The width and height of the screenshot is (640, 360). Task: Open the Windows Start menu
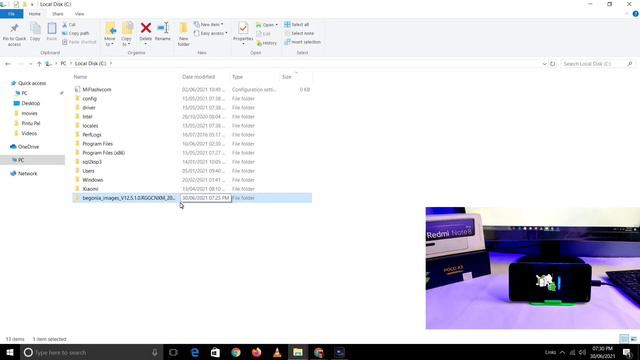tap(10, 352)
